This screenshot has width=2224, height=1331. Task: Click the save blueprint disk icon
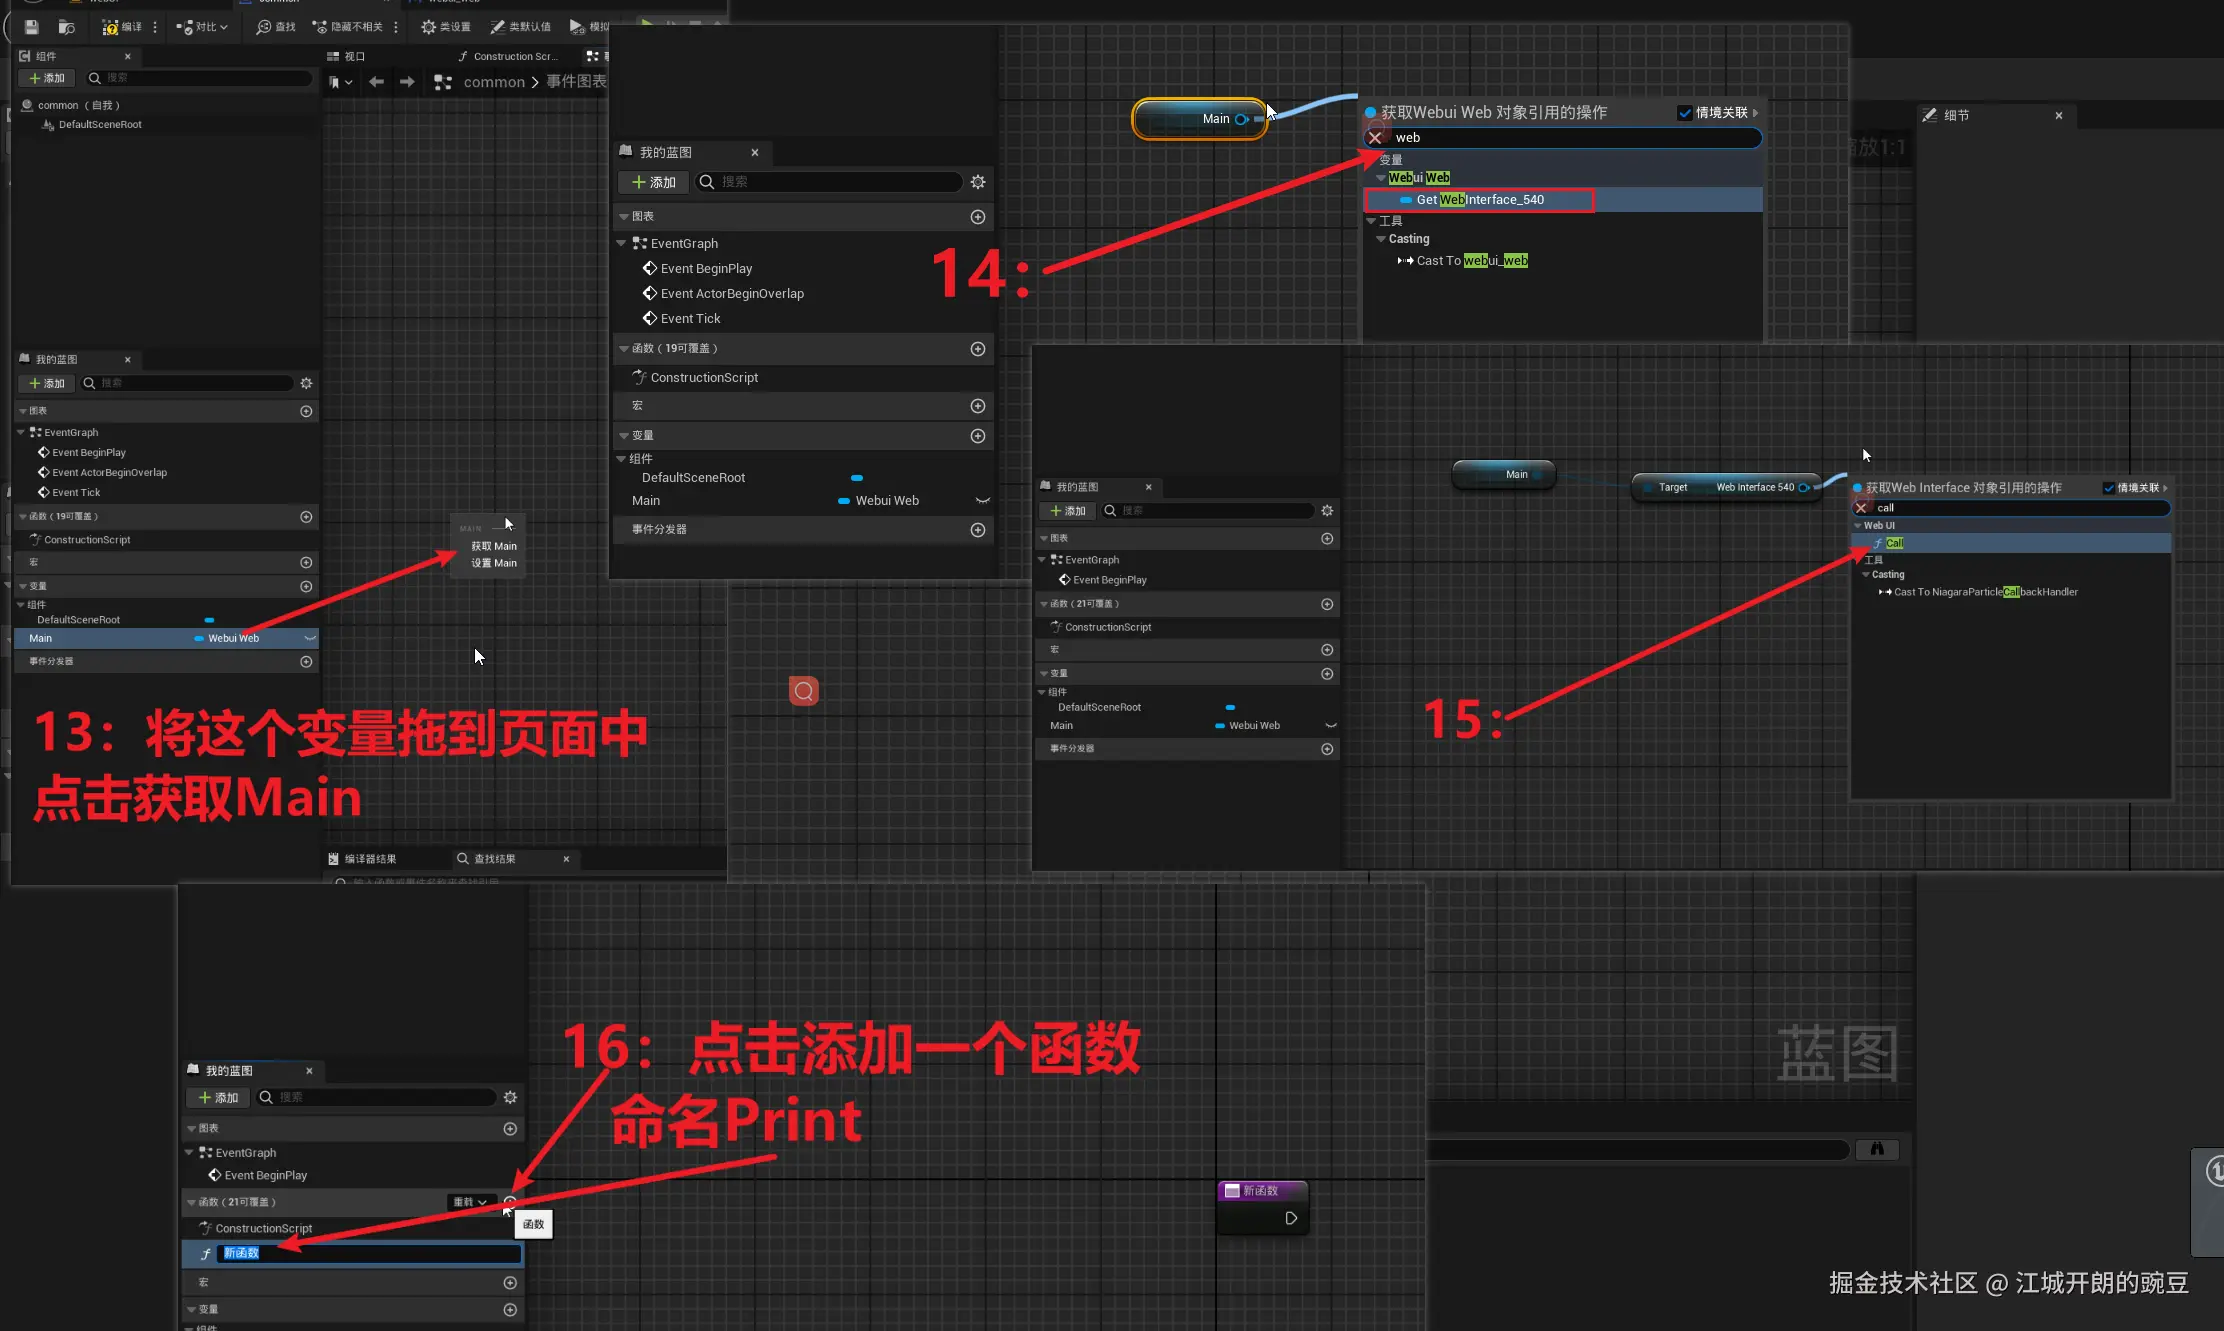tap(31, 27)
